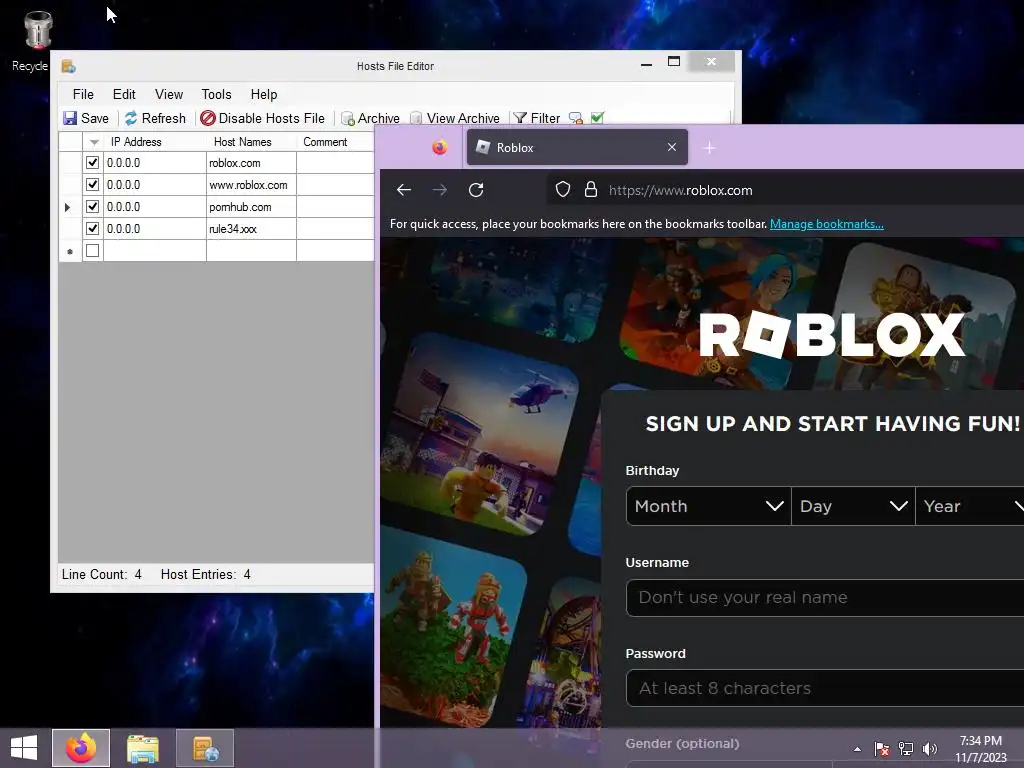Uncheck the www.roblox.com entry checkbox
The image size is (1024, 768).
93,184
